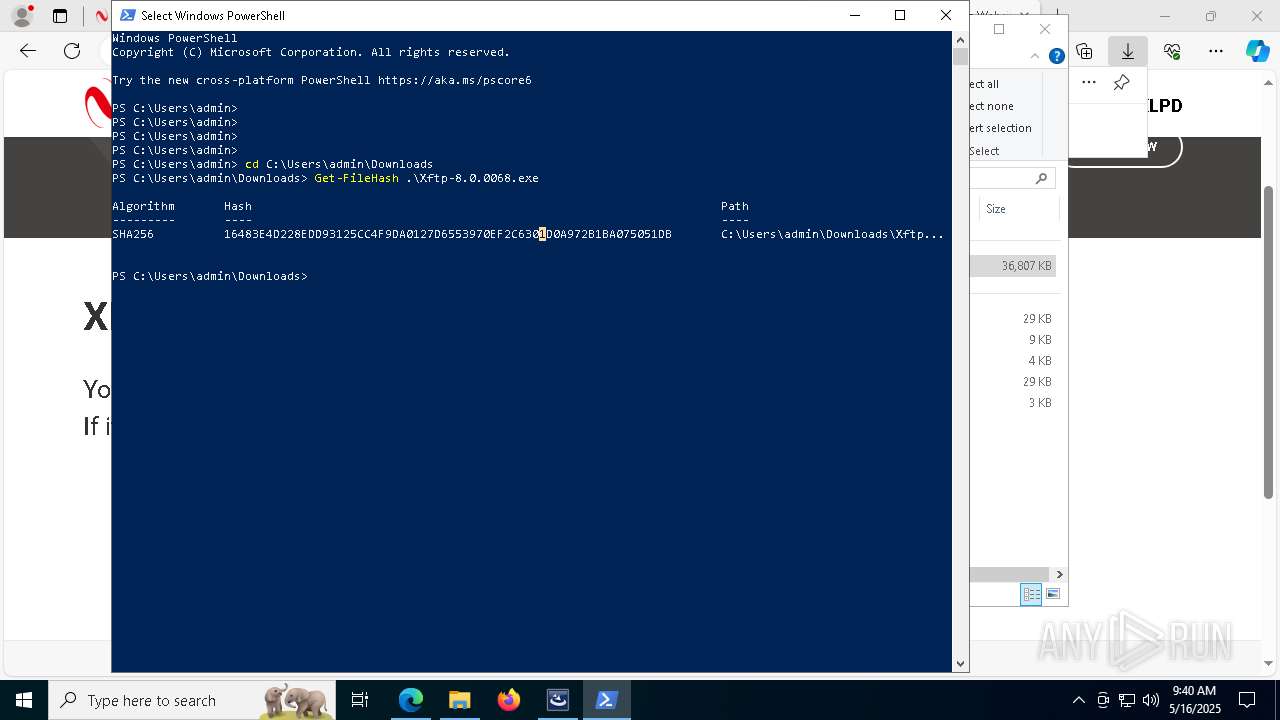Viewport: 1280px width, 720px height.
Task: Click the pscore6 URL in PowerShell
Action: pos(455,80)
